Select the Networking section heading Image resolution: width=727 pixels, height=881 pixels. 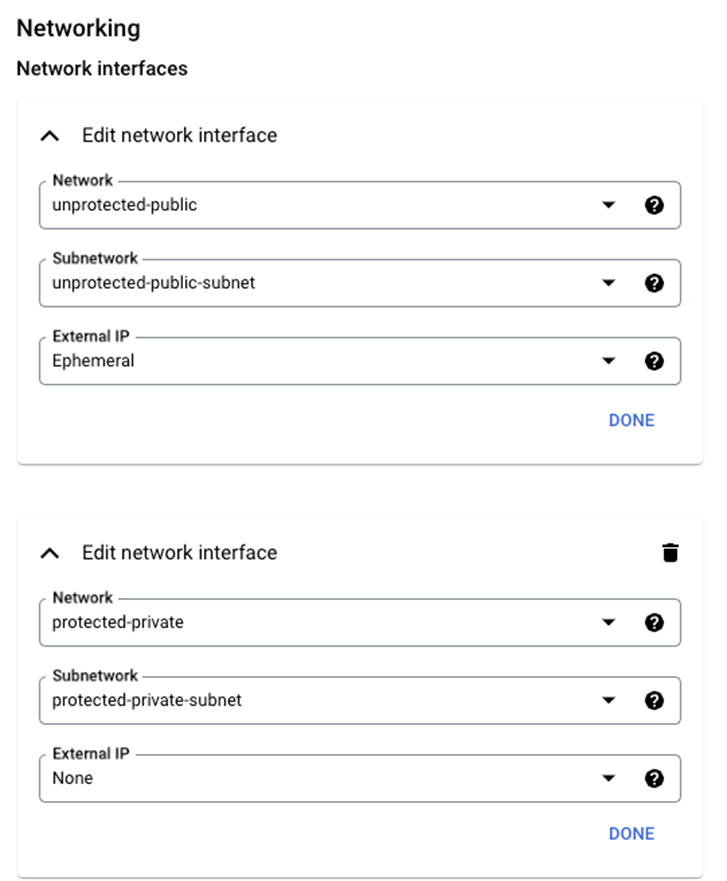[x=80, y=27]
